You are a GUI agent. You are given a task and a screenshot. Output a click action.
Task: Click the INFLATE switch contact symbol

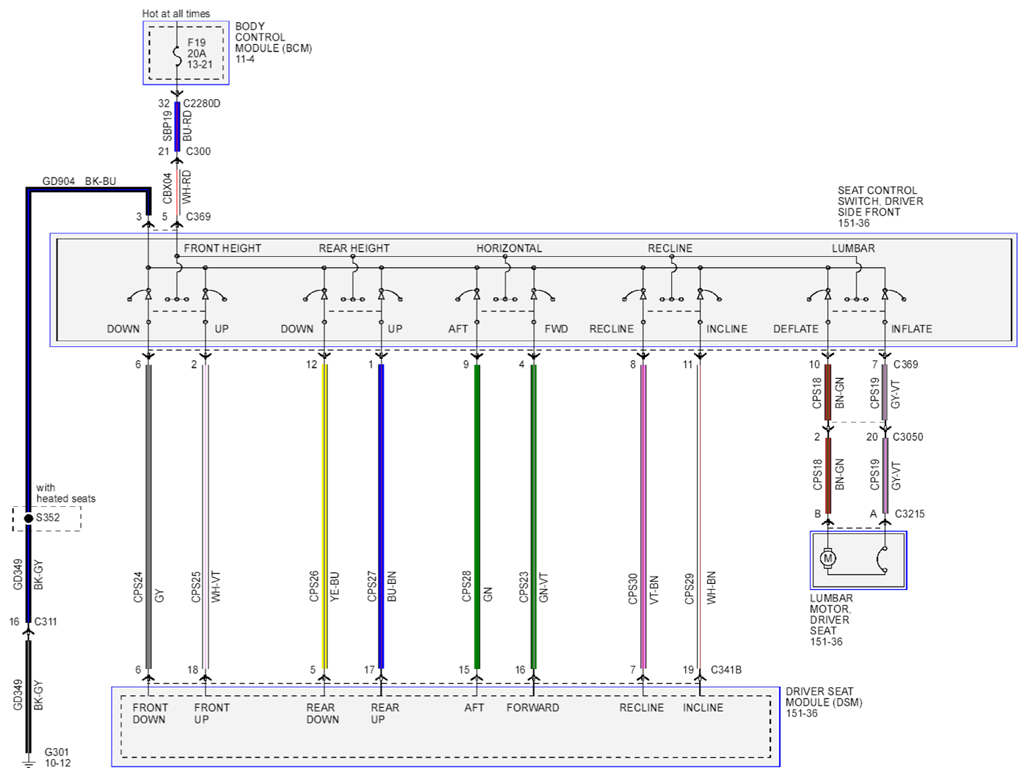tap(895, 295)
